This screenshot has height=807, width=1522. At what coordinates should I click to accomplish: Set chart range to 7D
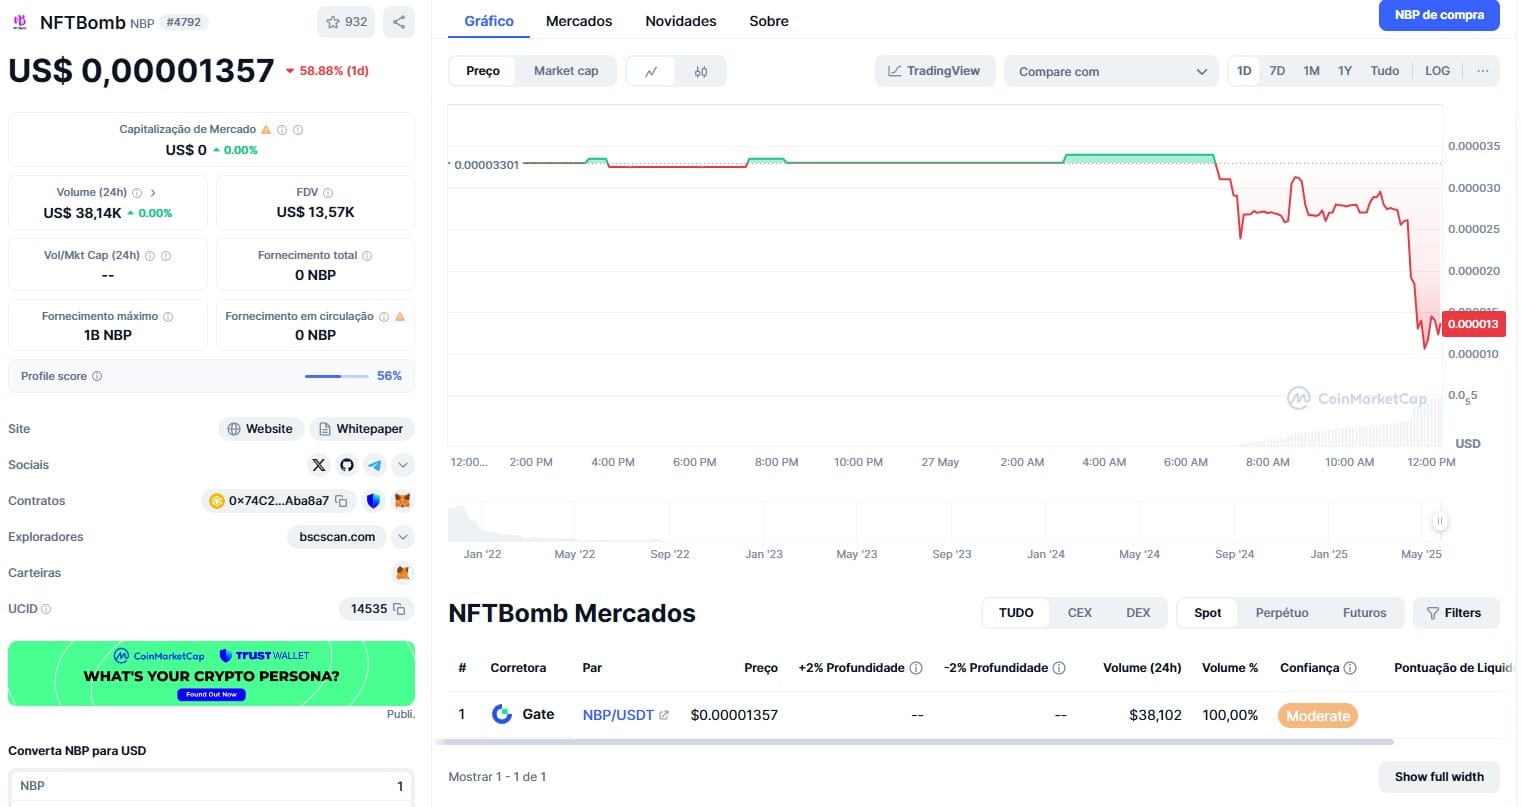1277,71
